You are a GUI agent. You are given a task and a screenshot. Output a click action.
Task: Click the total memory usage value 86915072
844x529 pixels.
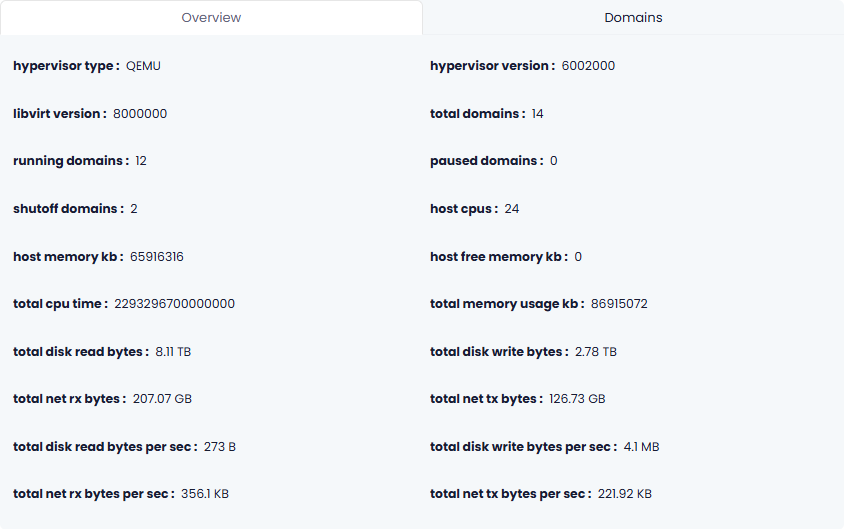(x=619, y=304)
